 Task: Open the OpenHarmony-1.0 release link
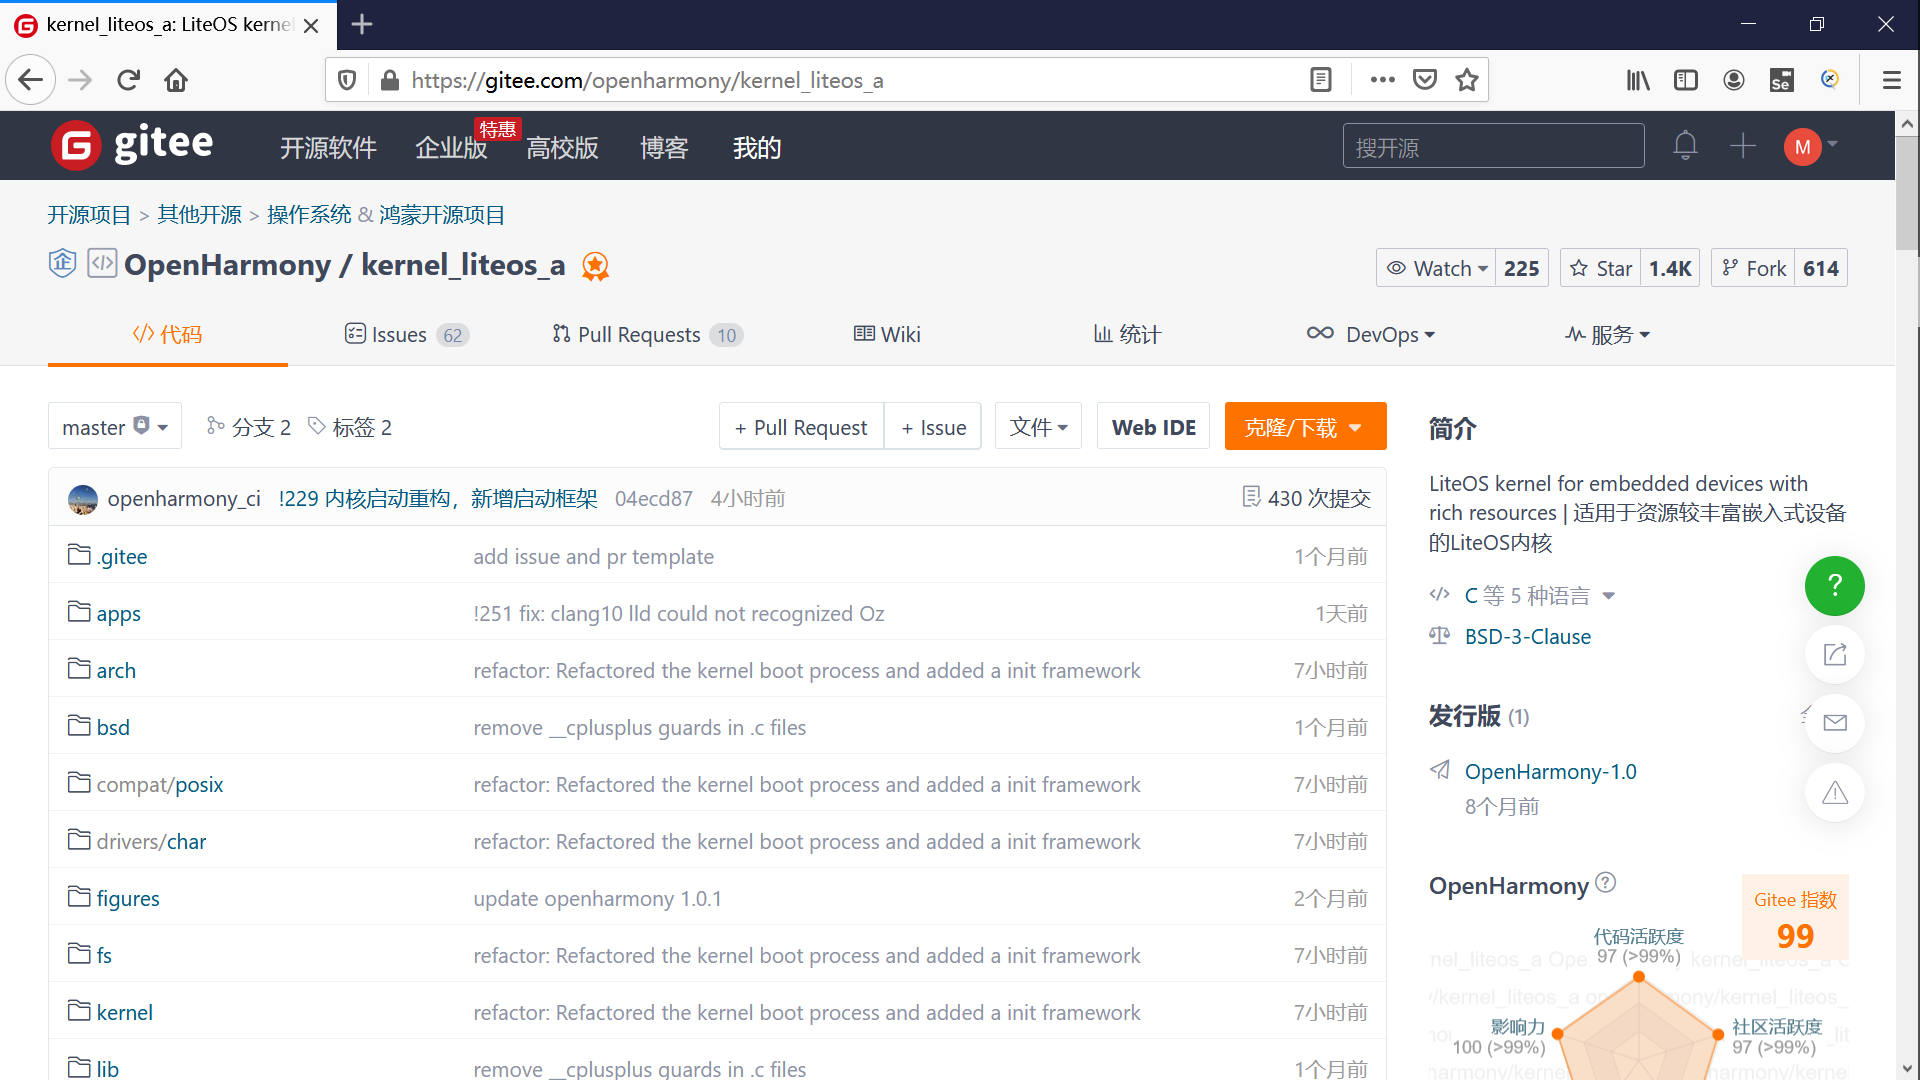tap(1550, 772)
